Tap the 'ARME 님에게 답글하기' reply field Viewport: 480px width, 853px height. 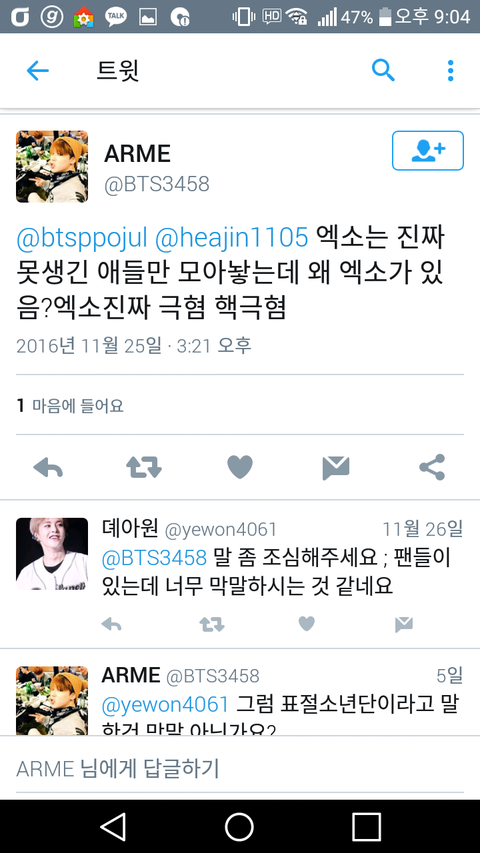click(x=239, y=769)
